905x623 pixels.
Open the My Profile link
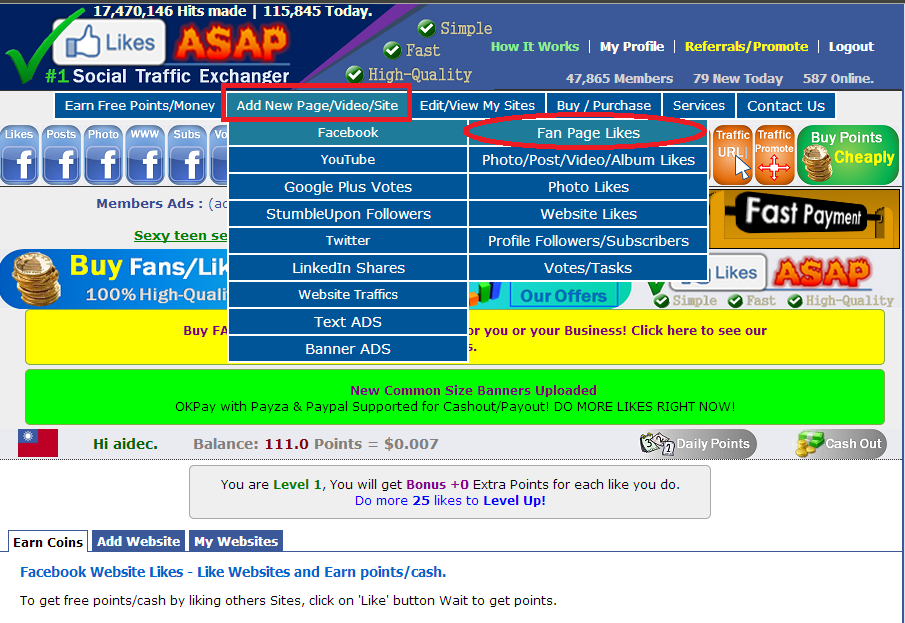click(632, 47)
